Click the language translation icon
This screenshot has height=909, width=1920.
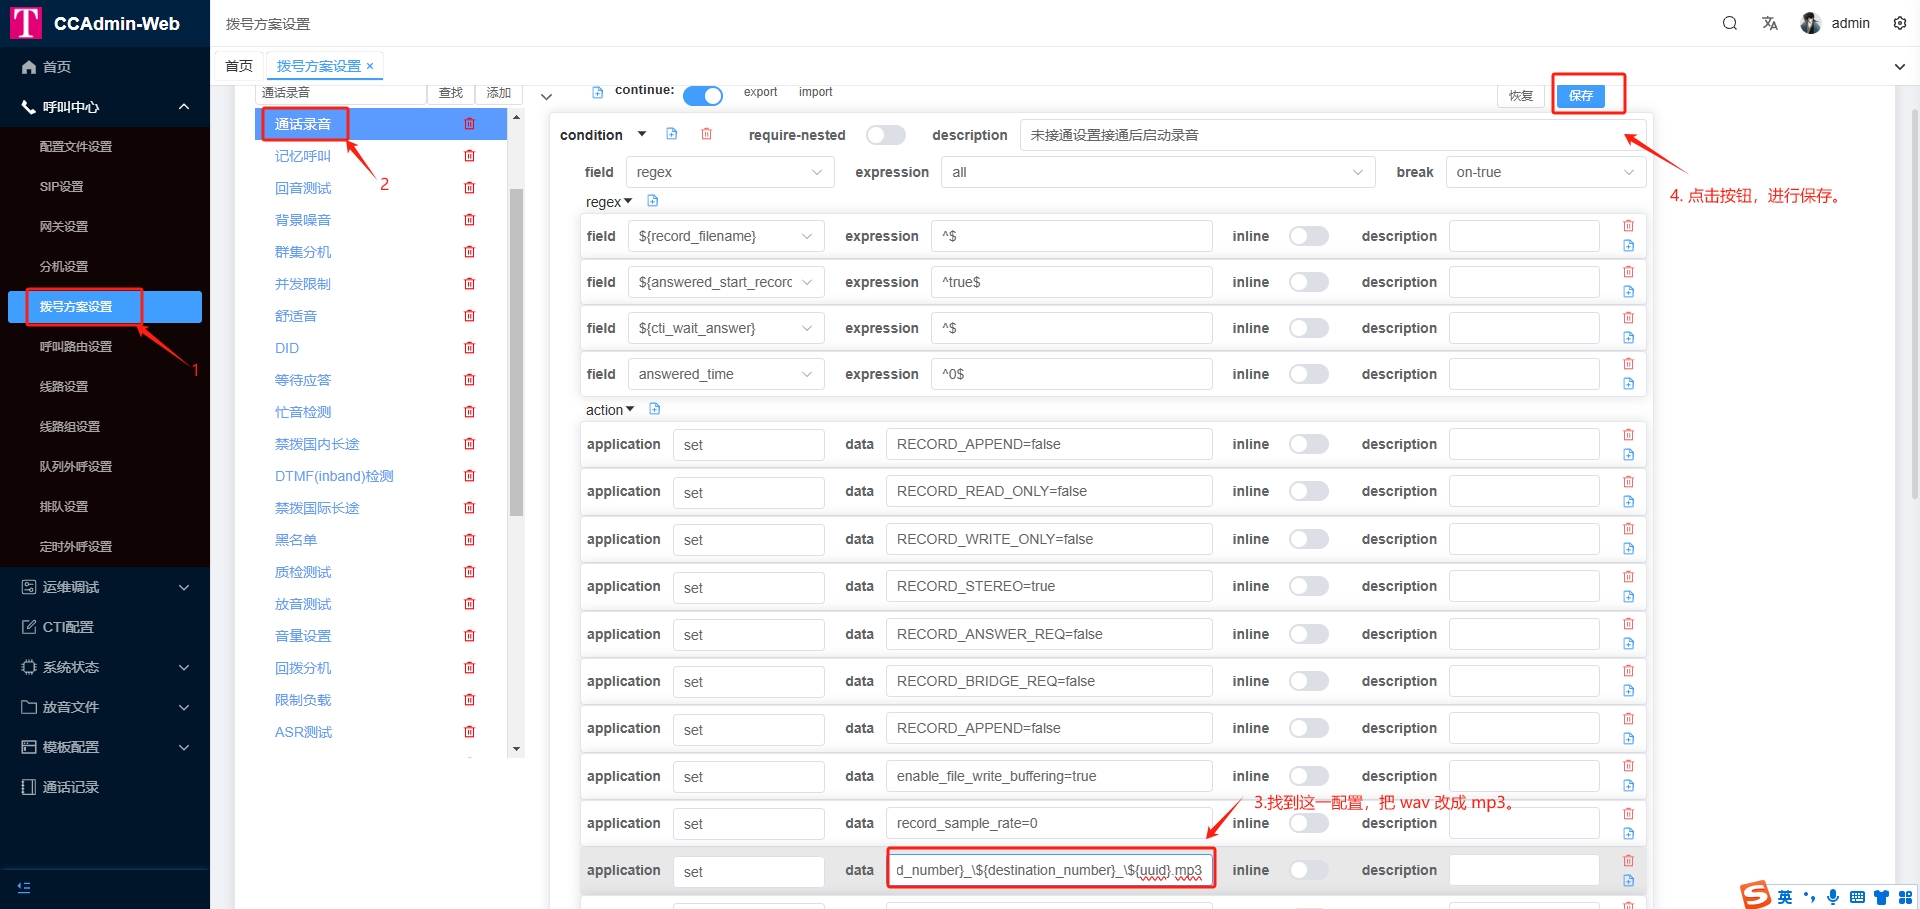pyautogui.click(x=1769, y=23)
